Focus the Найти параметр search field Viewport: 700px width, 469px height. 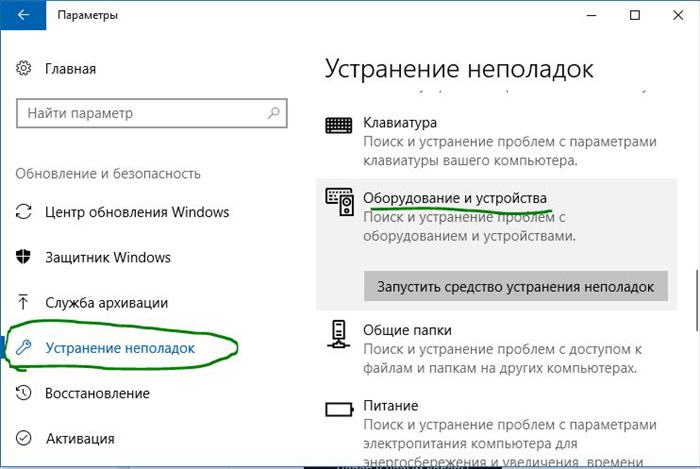pyautogui.click(x=152, y=113)
